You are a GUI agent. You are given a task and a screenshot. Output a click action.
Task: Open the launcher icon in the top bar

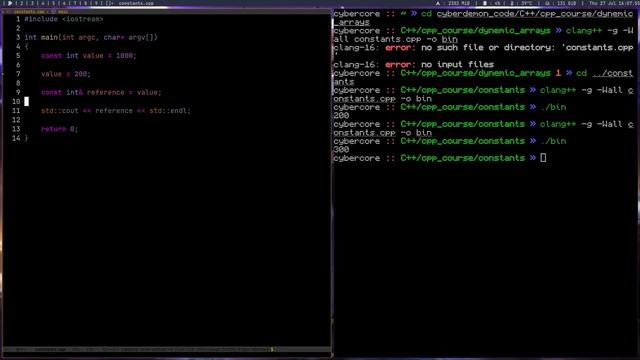[10, 3]
